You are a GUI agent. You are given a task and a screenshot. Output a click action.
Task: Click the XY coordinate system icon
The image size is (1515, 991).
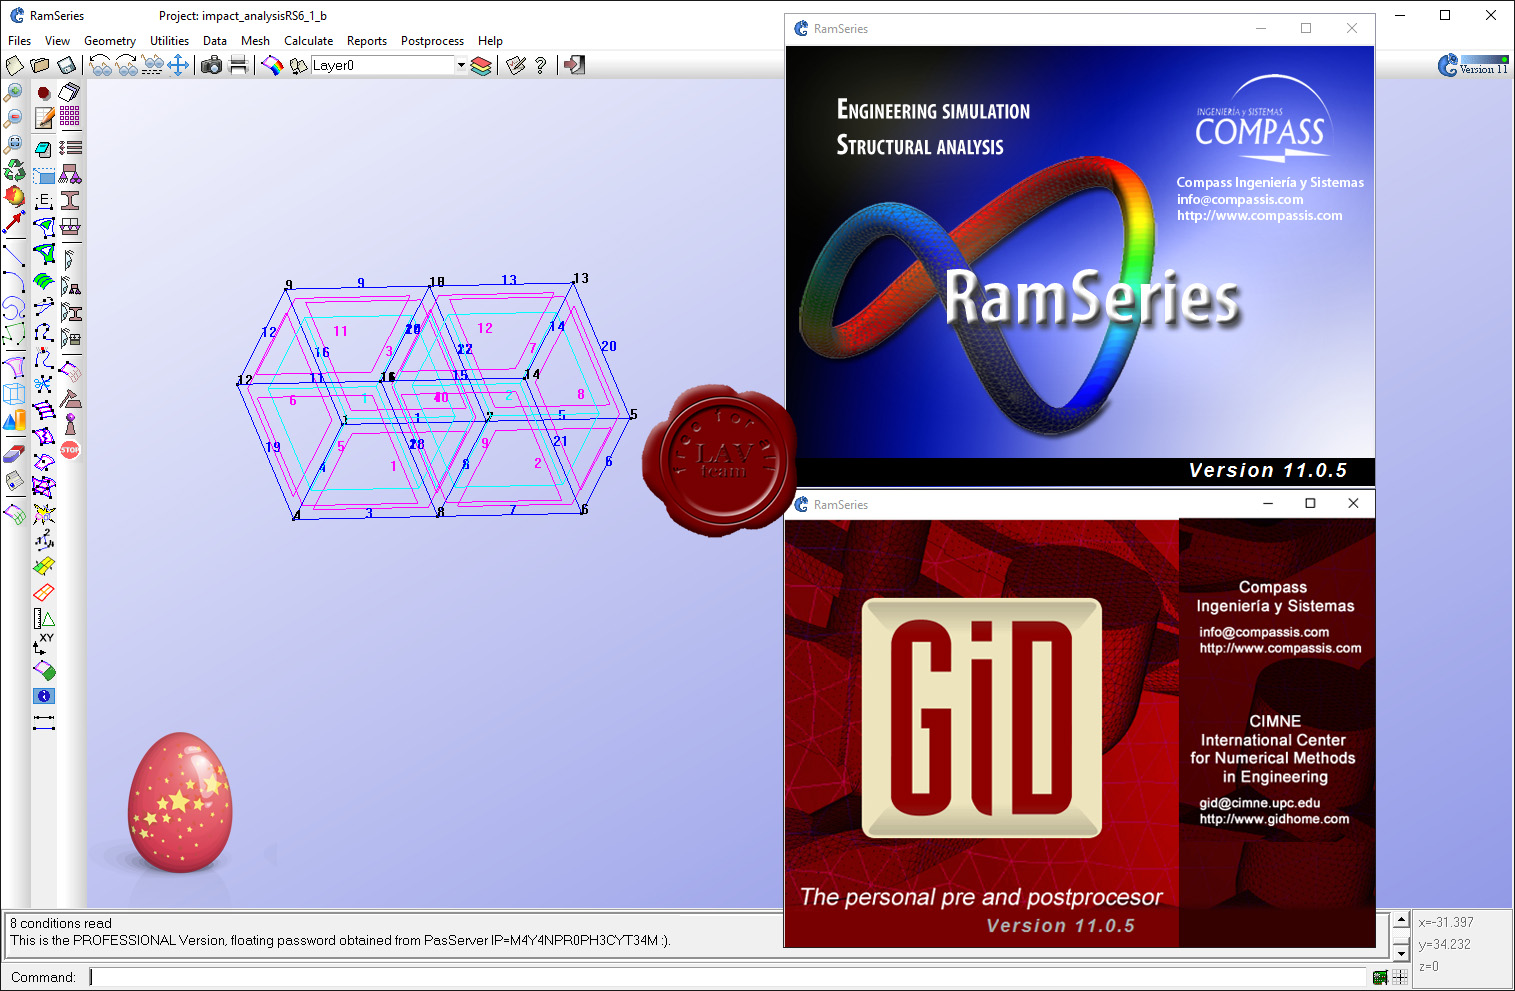click(x=43, y=644)
